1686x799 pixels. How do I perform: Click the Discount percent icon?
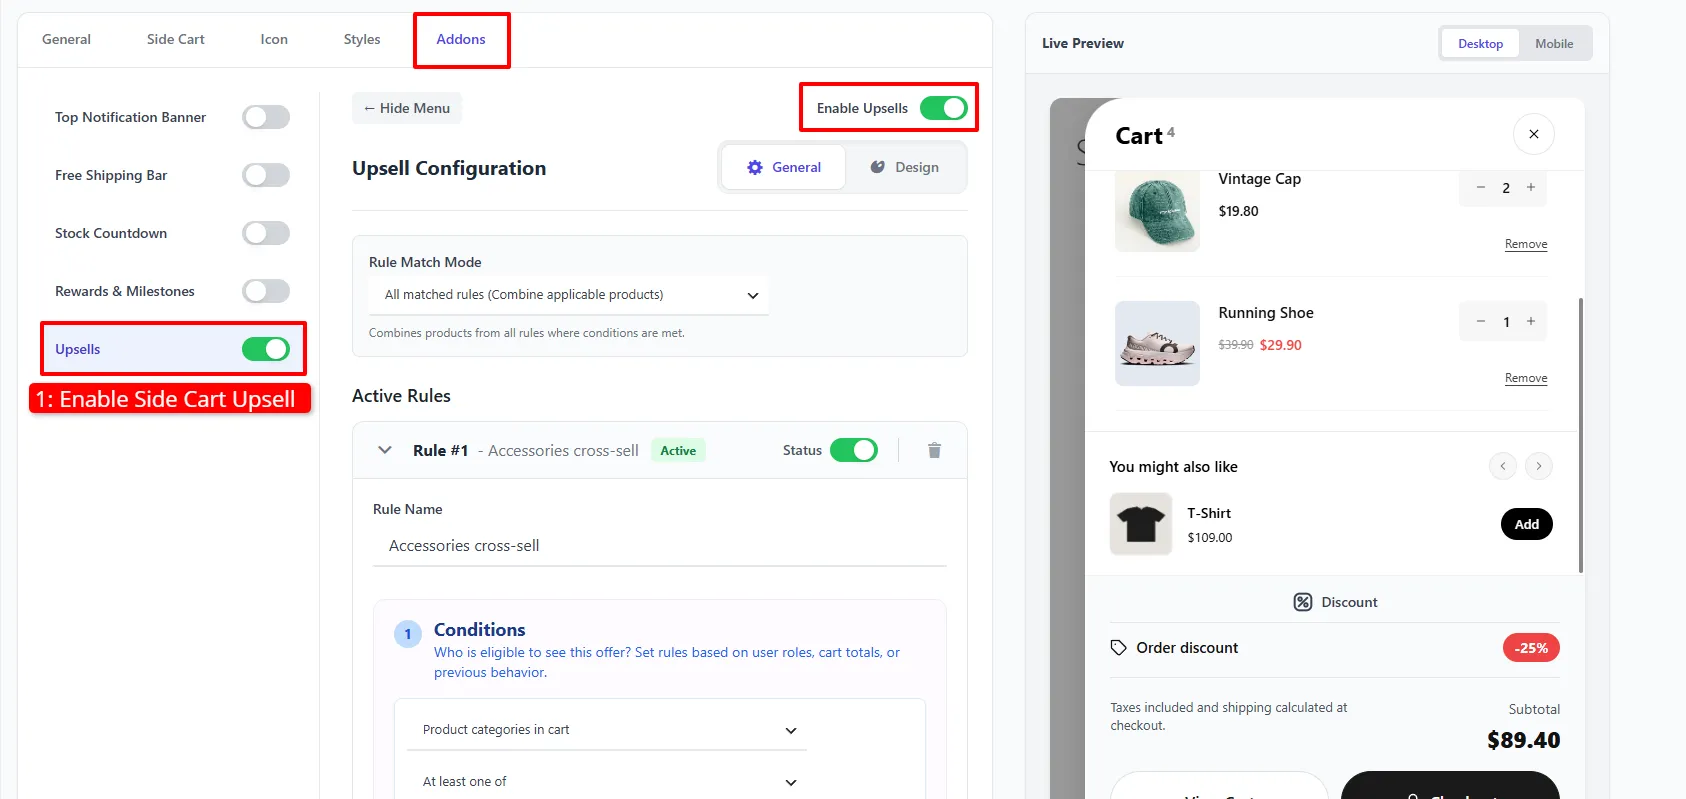pyautogui.click(x=1302, y=602)
